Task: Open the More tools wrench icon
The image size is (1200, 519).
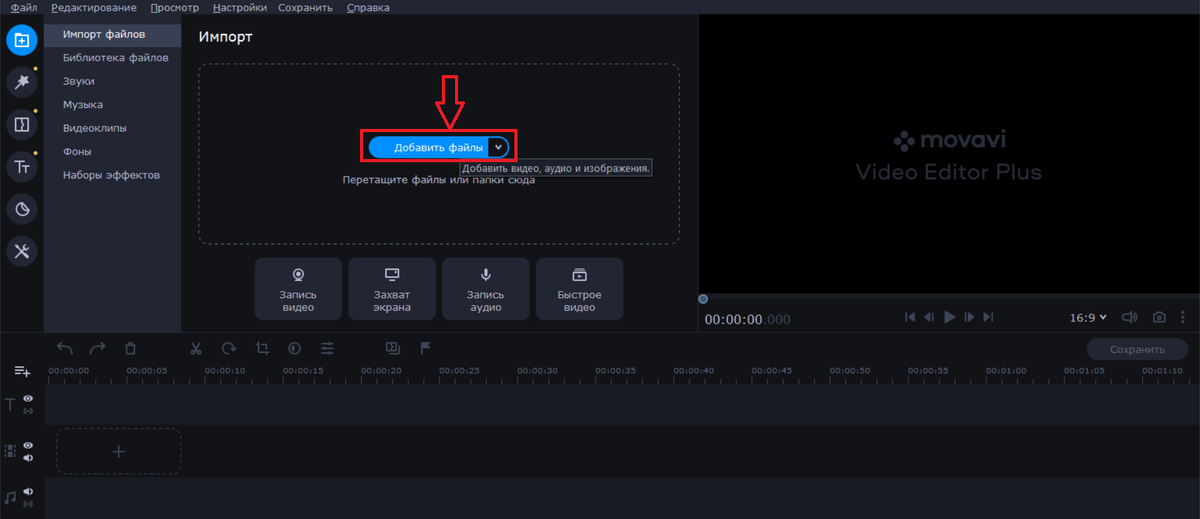Action: coord(22,251)
